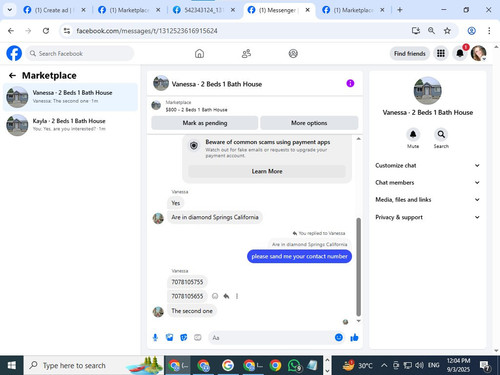This screenshot has height=375, width=500.
Task: Click the taskbar volume icon
Action: tap(419, 365)
